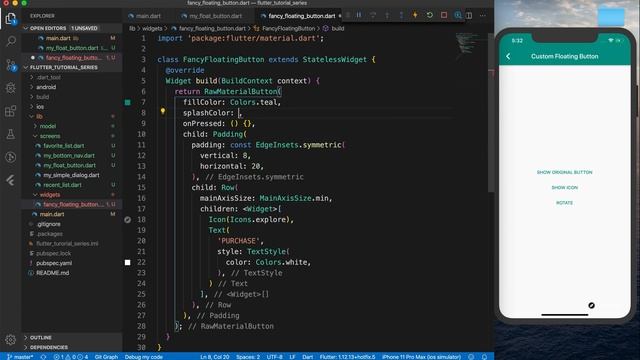Tap ROTATE in the simulator
640x360 pixels.
pos(564,203)
